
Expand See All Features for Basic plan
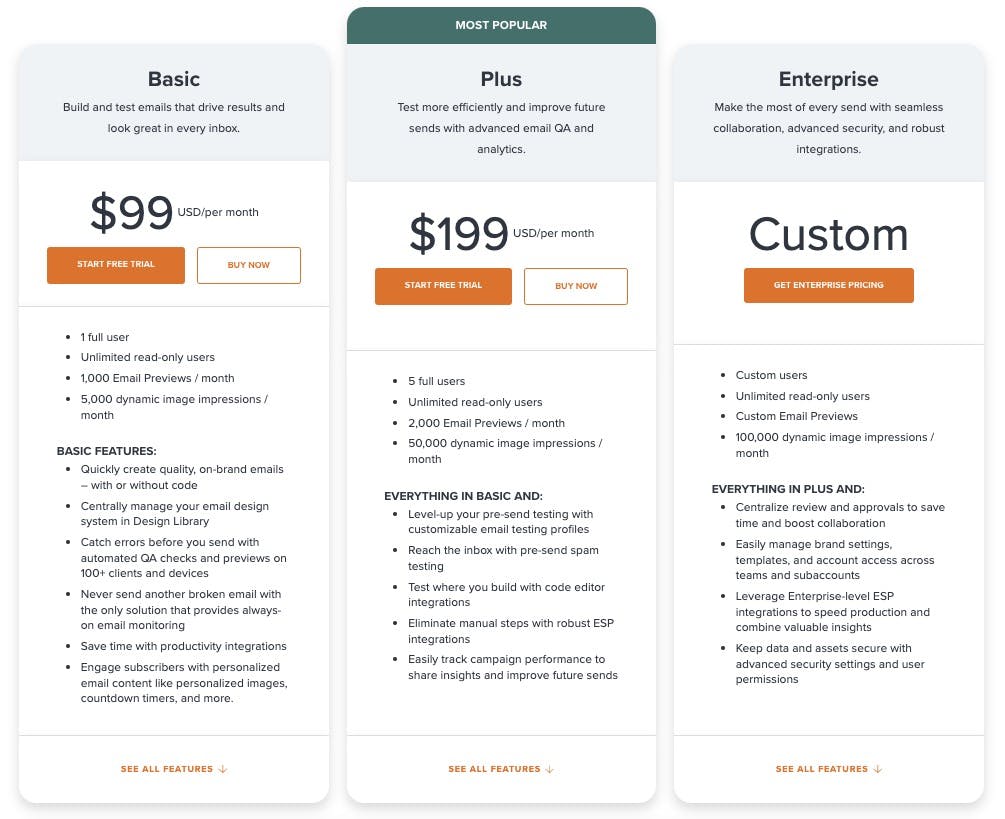click(x=167, y=769)
